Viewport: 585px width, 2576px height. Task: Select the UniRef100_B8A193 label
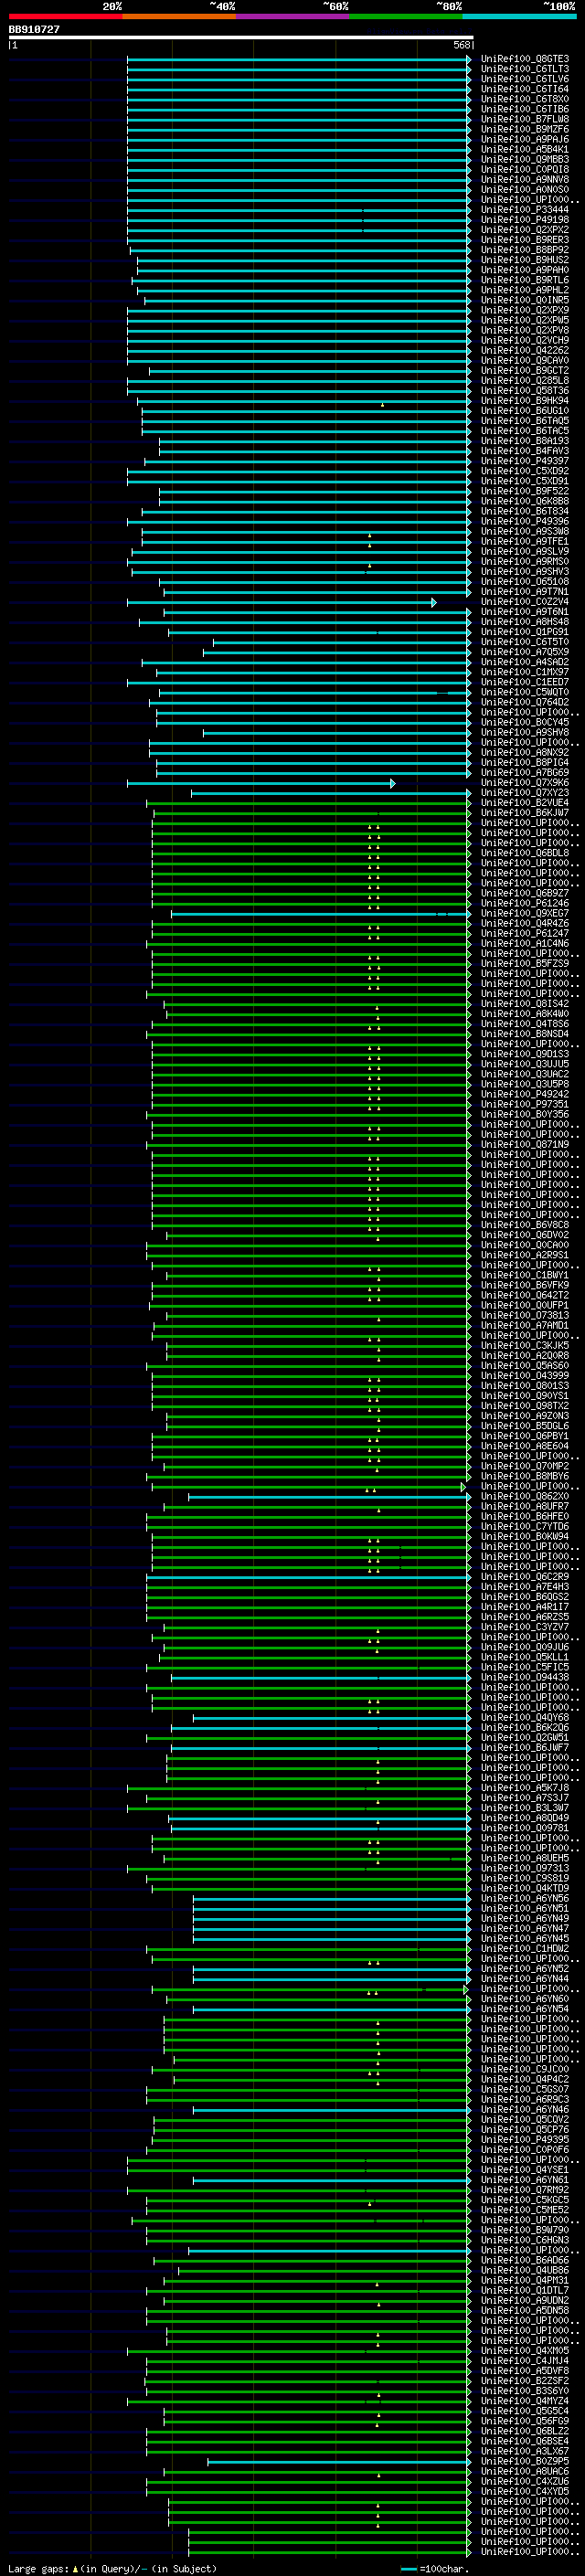tap(525, 441)
